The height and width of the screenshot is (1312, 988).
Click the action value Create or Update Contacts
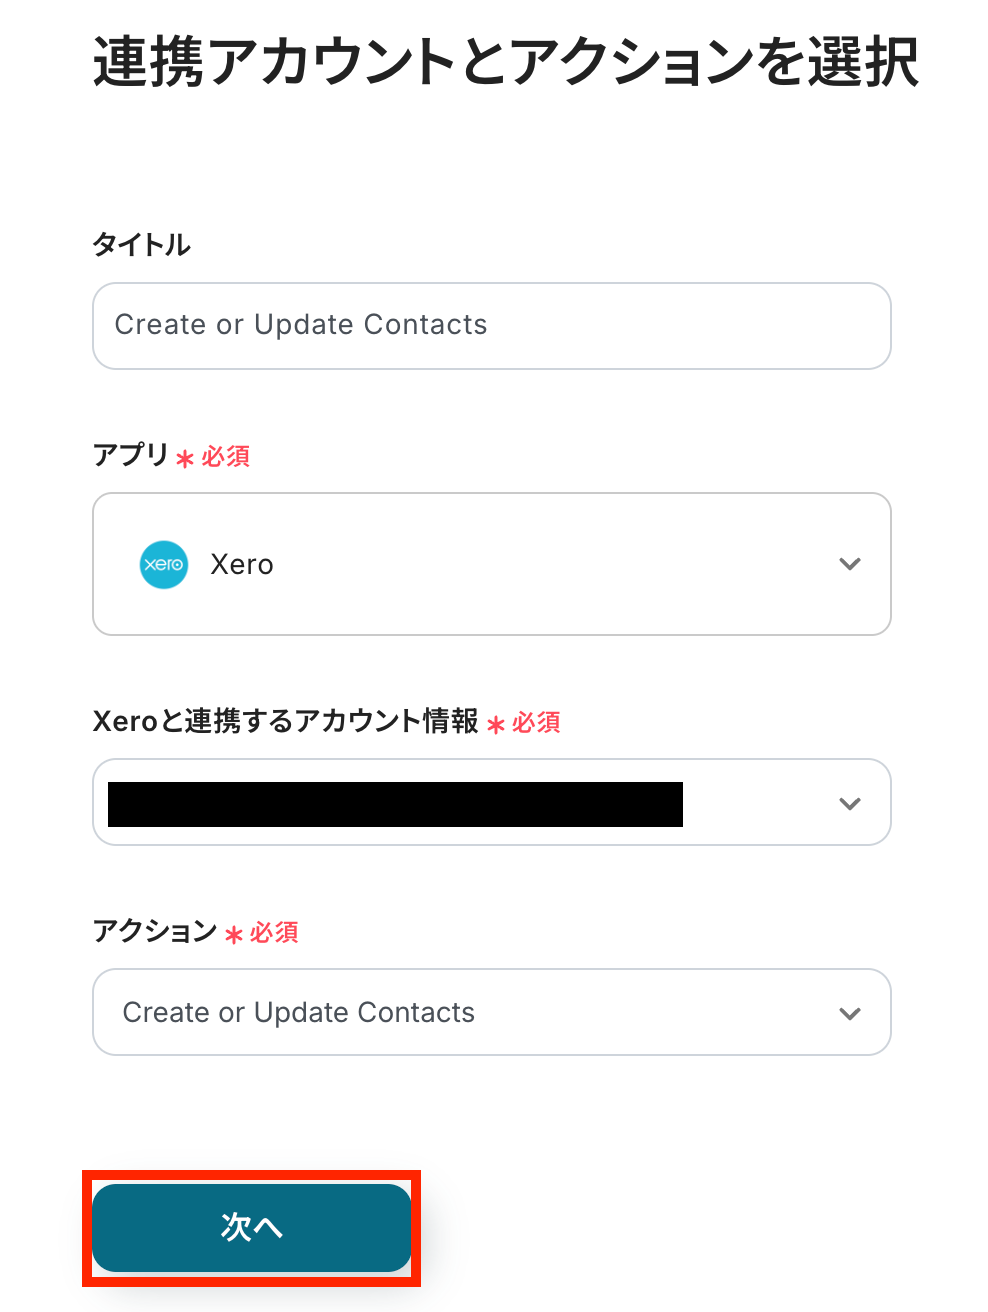pos(299,1013)
